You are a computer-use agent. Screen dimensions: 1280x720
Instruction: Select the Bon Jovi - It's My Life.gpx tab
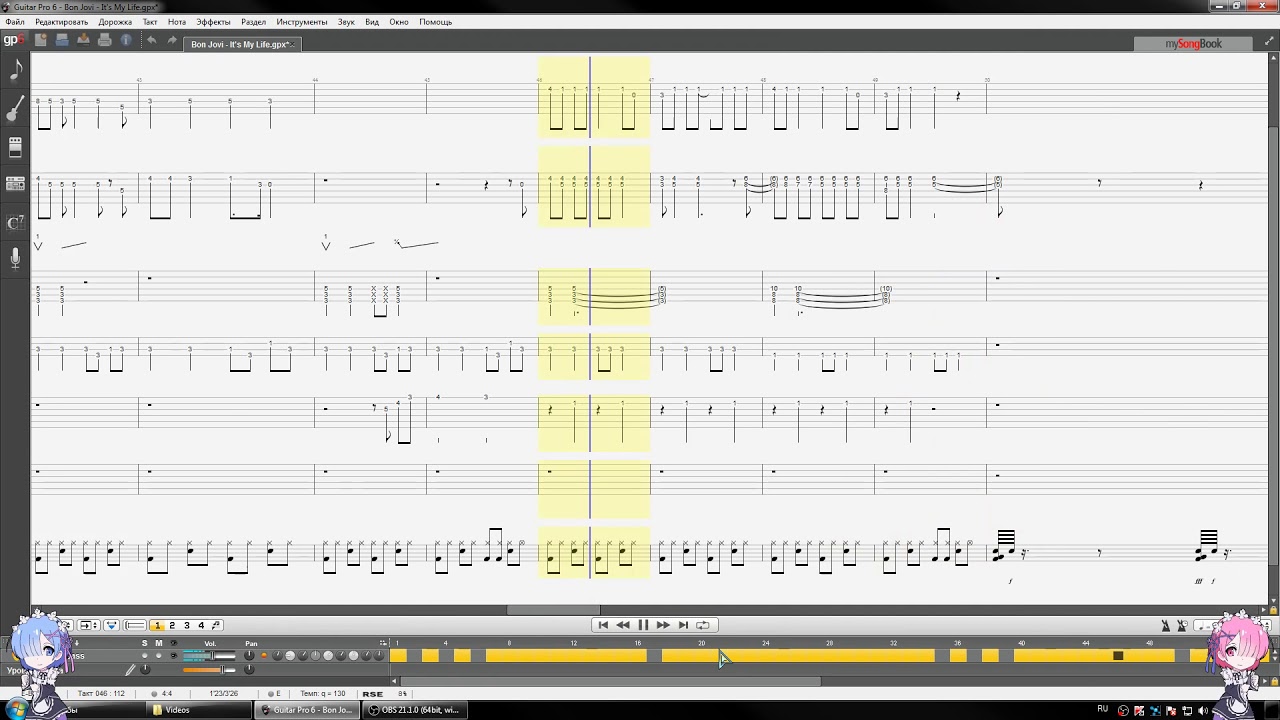[x=242, y=44]
